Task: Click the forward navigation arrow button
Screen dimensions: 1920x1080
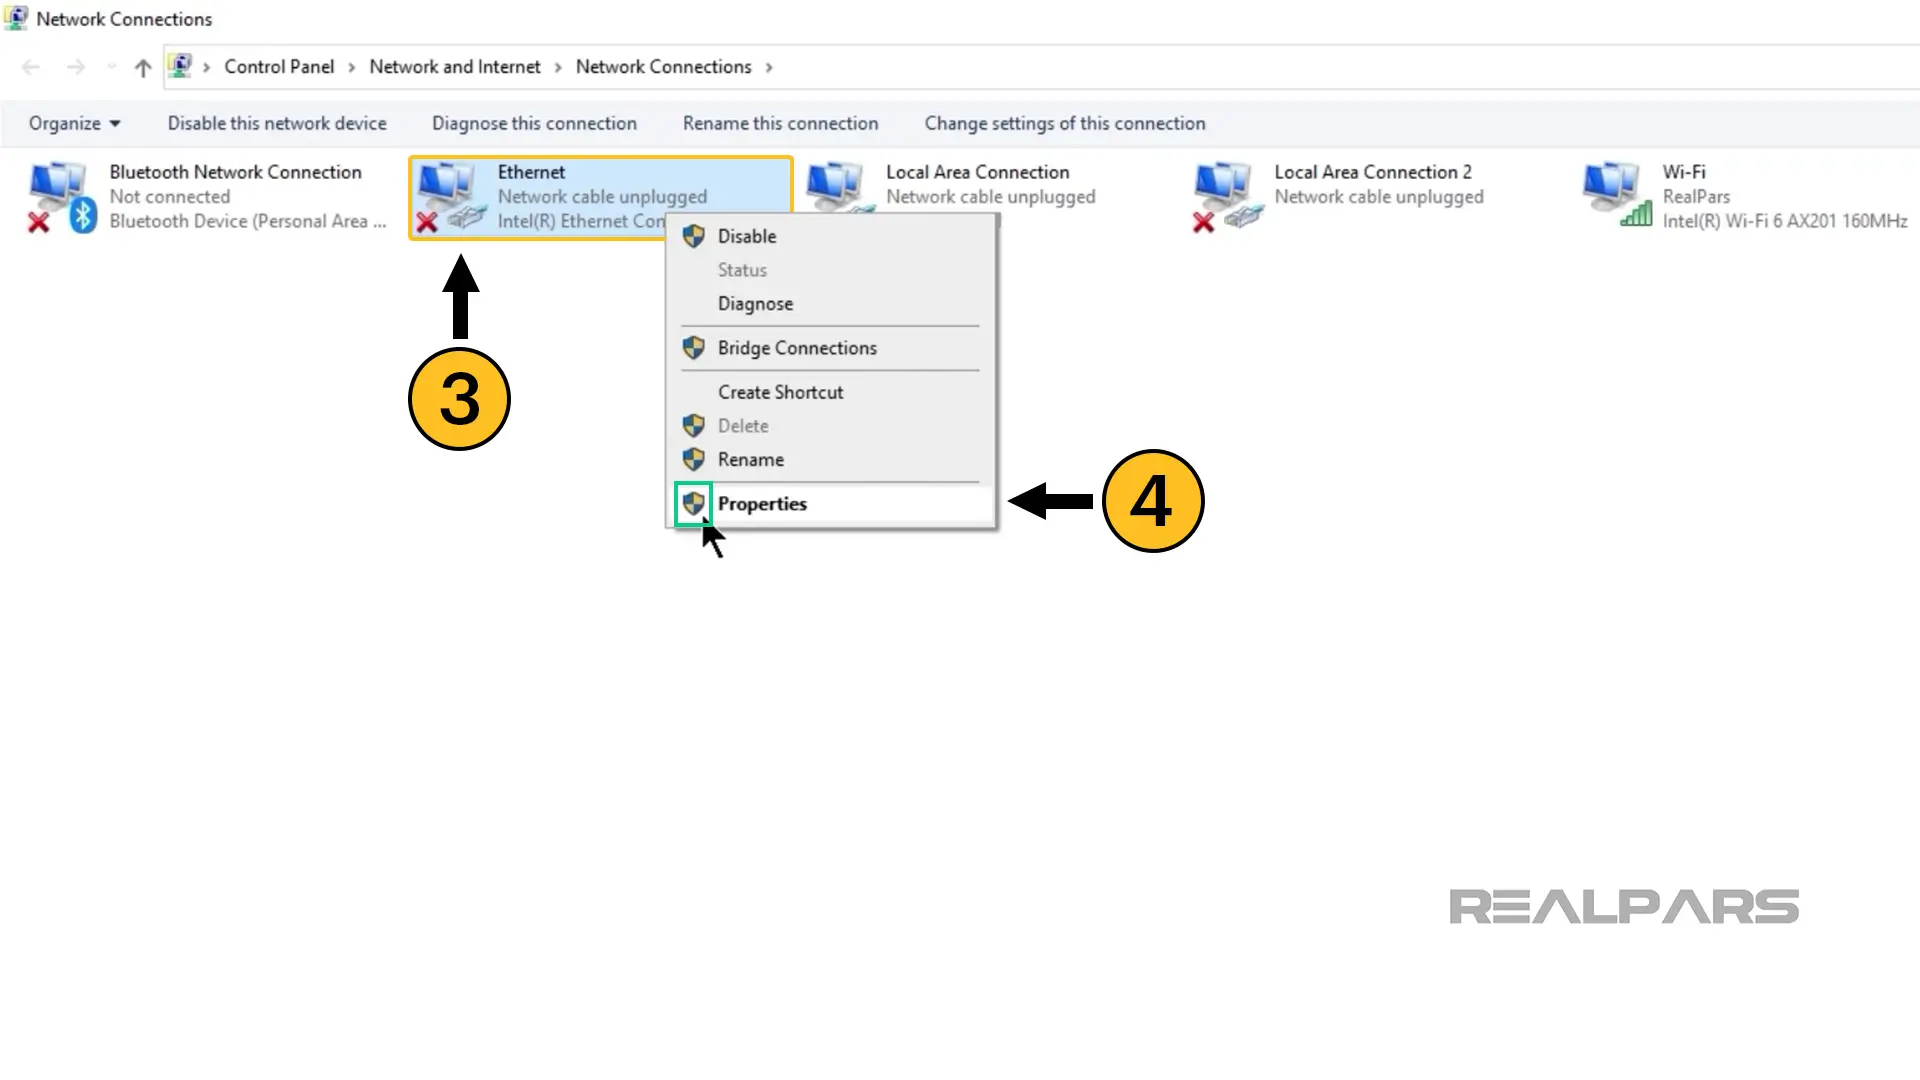Action: [x=75, y=67]
